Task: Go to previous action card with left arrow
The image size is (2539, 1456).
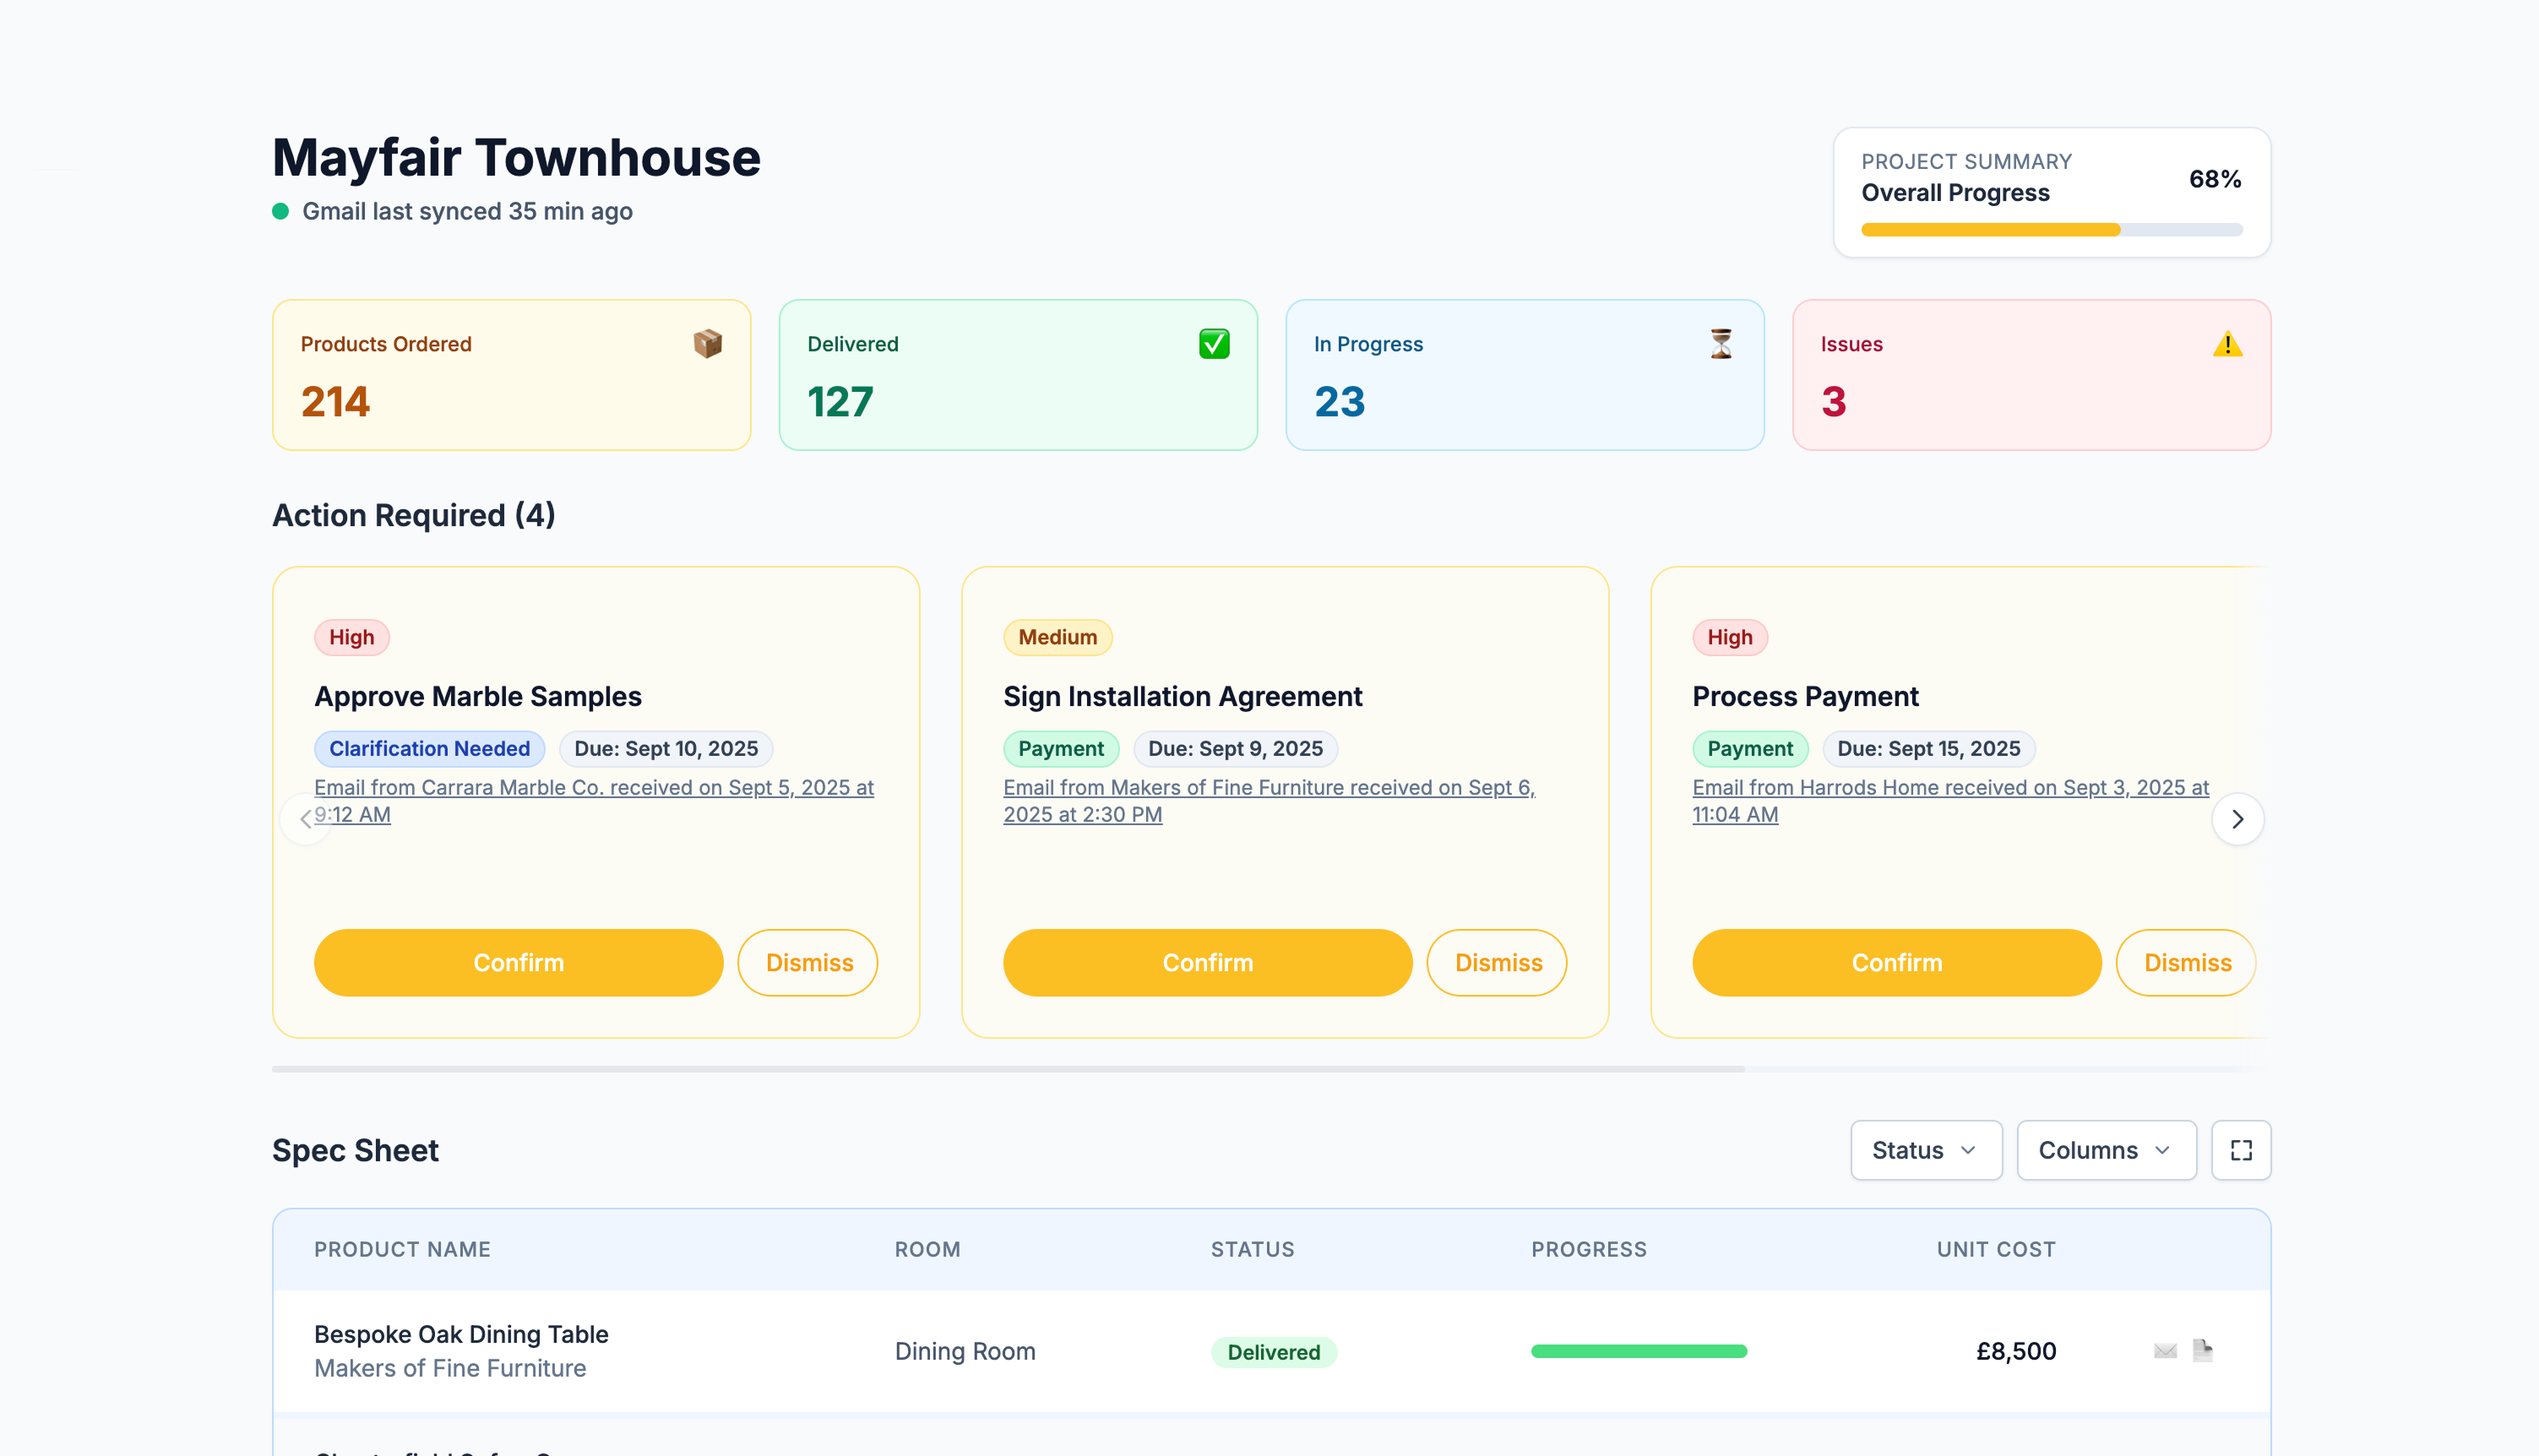Action: click(306, 819)
